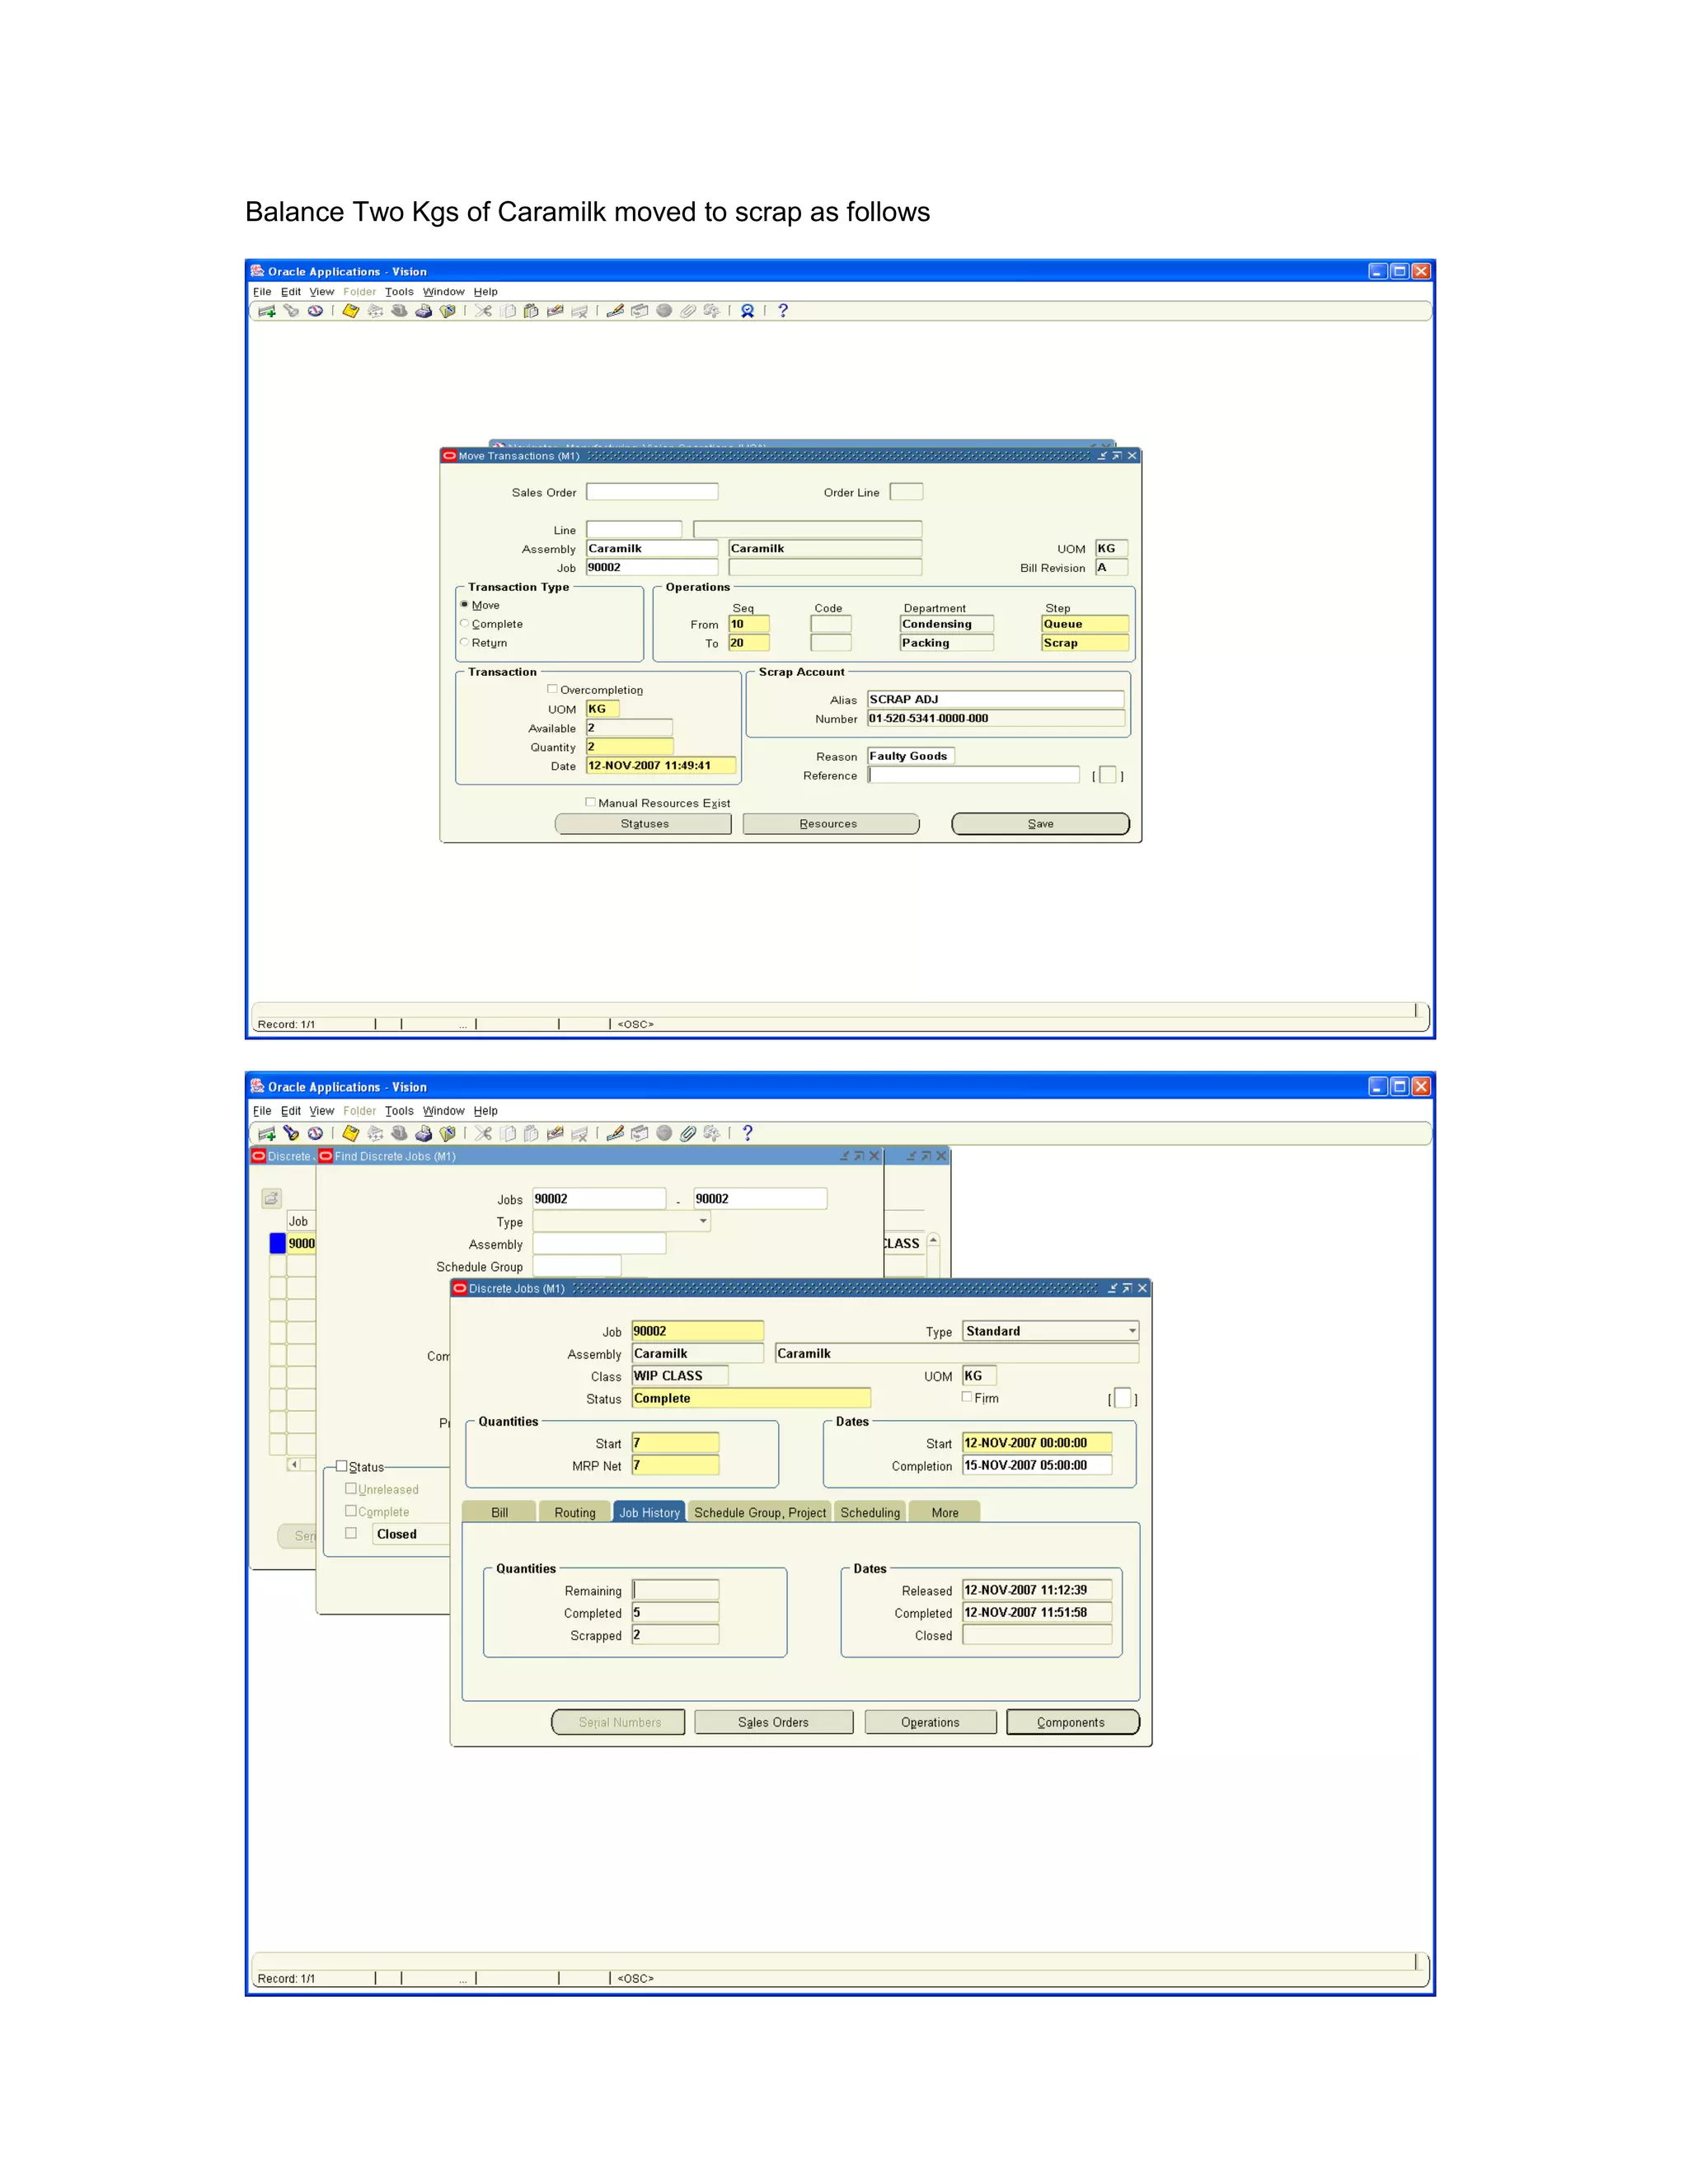
Task: Click the Cut scissors icon in top toolbar
Action: coord(484,311)
